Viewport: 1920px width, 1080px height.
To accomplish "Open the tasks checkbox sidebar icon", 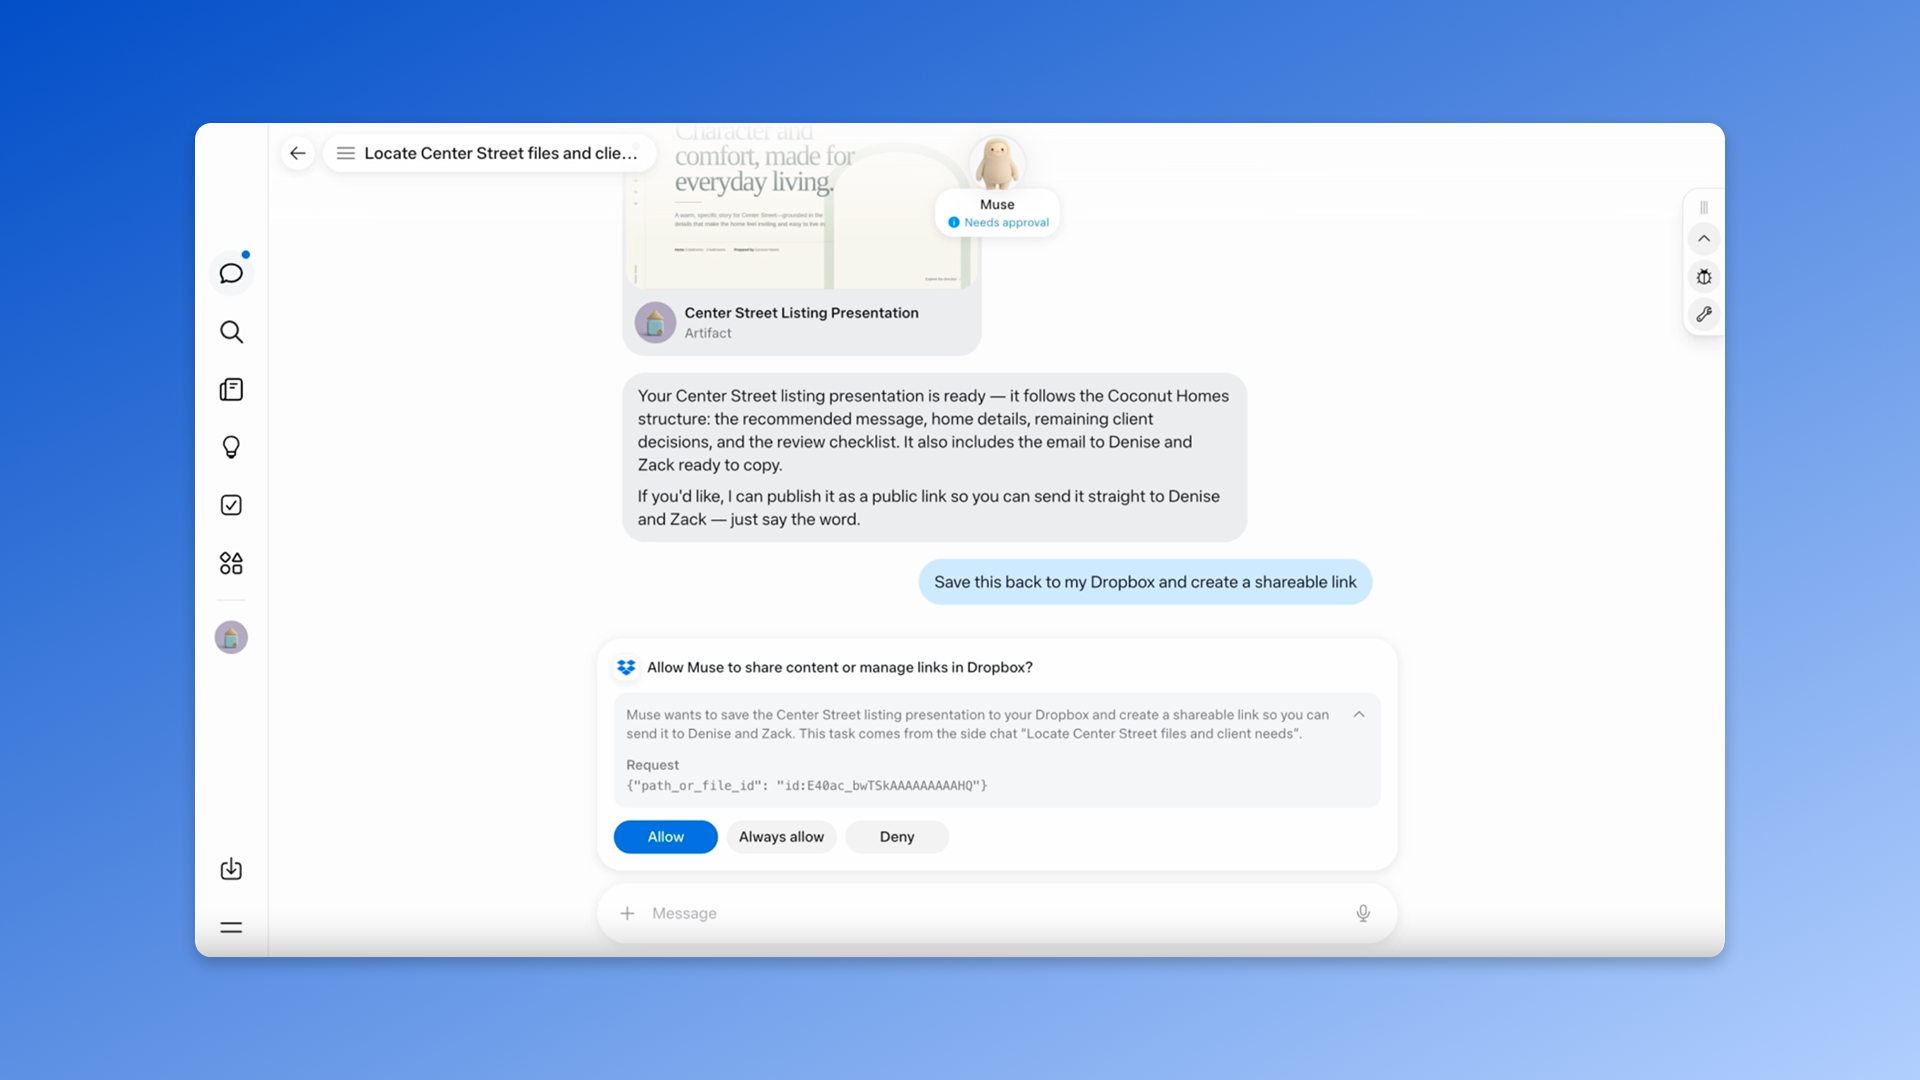I will pos(231,505).
